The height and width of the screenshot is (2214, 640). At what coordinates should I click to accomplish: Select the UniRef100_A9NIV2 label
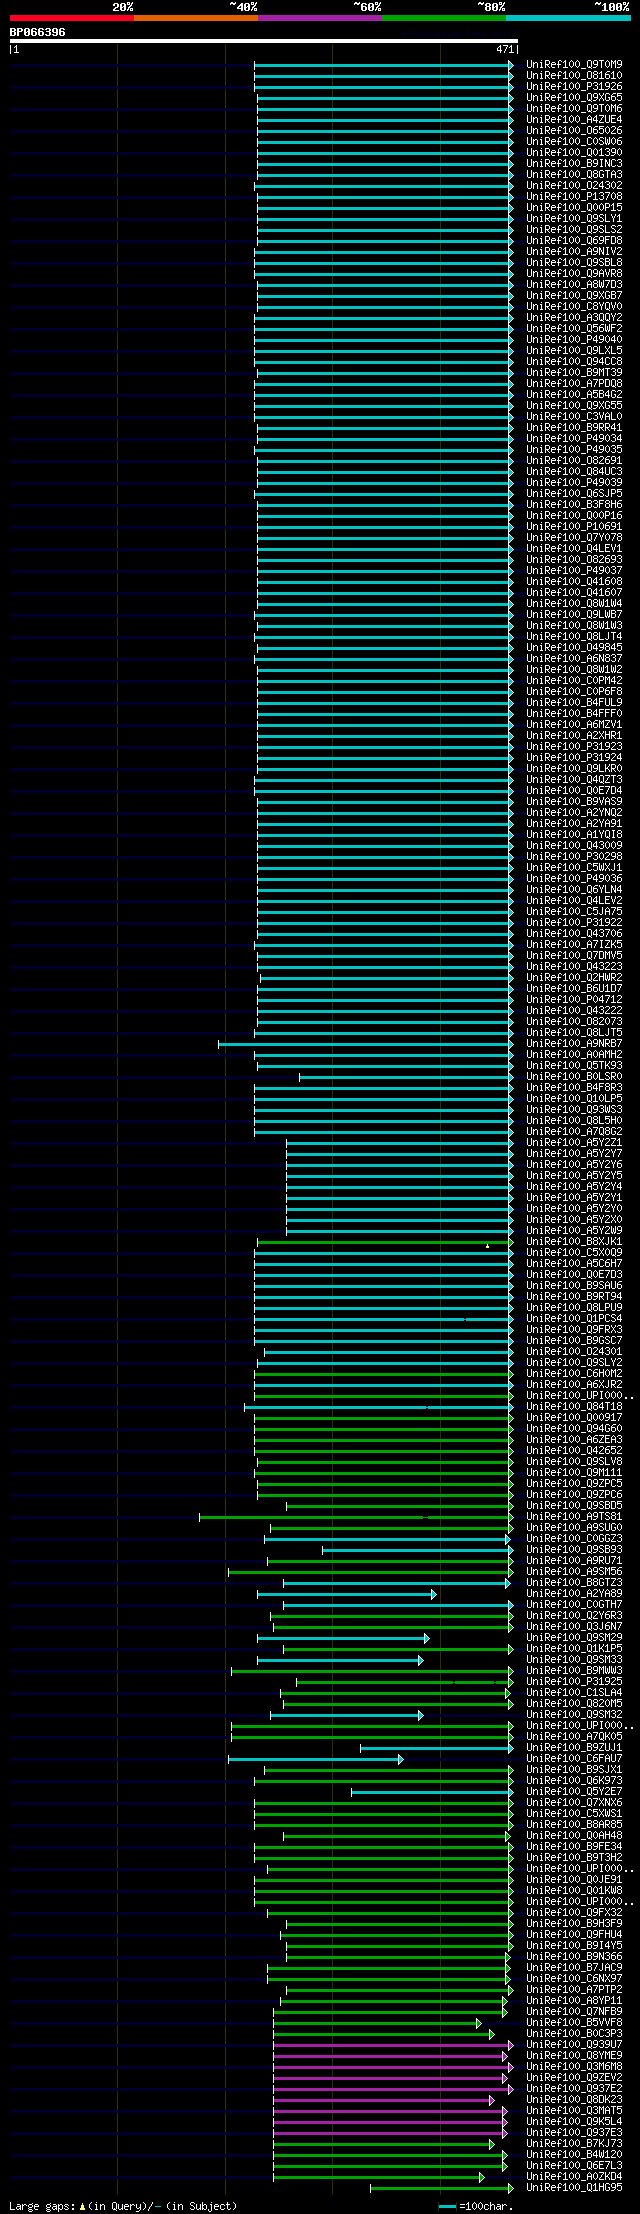pos(574,252)
